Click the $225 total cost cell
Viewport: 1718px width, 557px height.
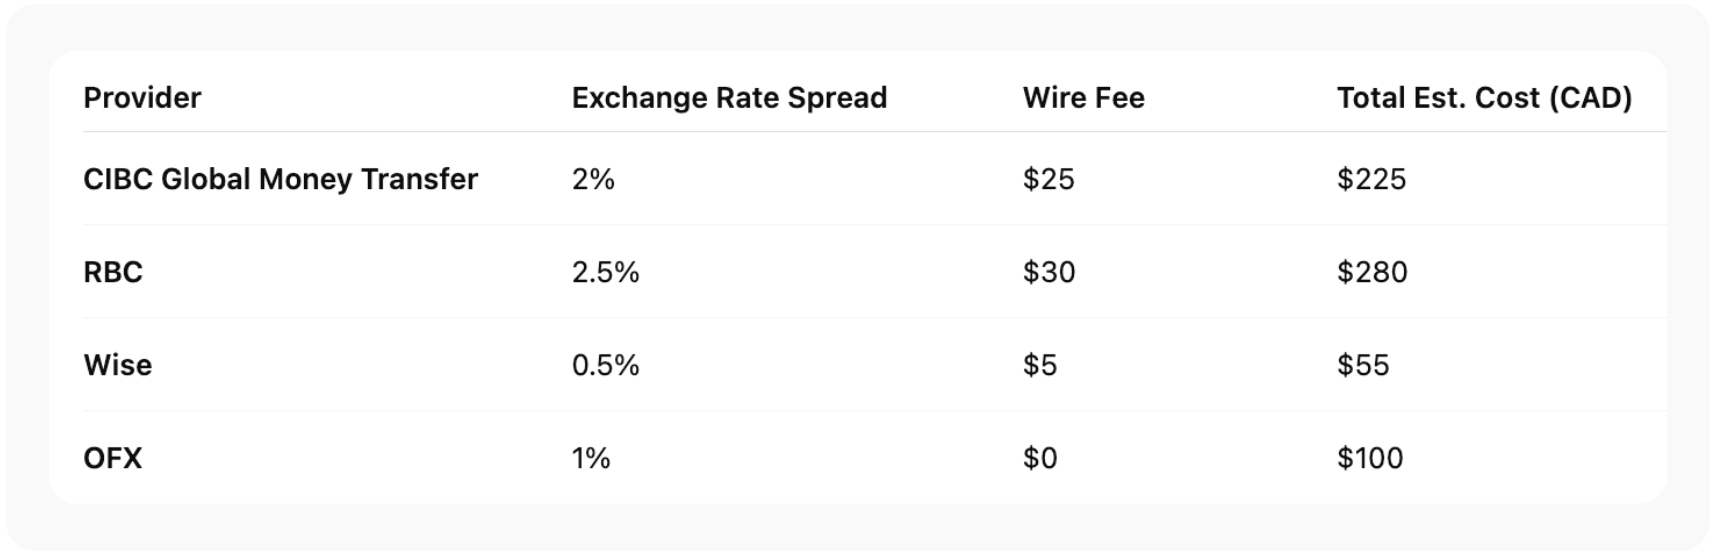[x=1371, y=179]
